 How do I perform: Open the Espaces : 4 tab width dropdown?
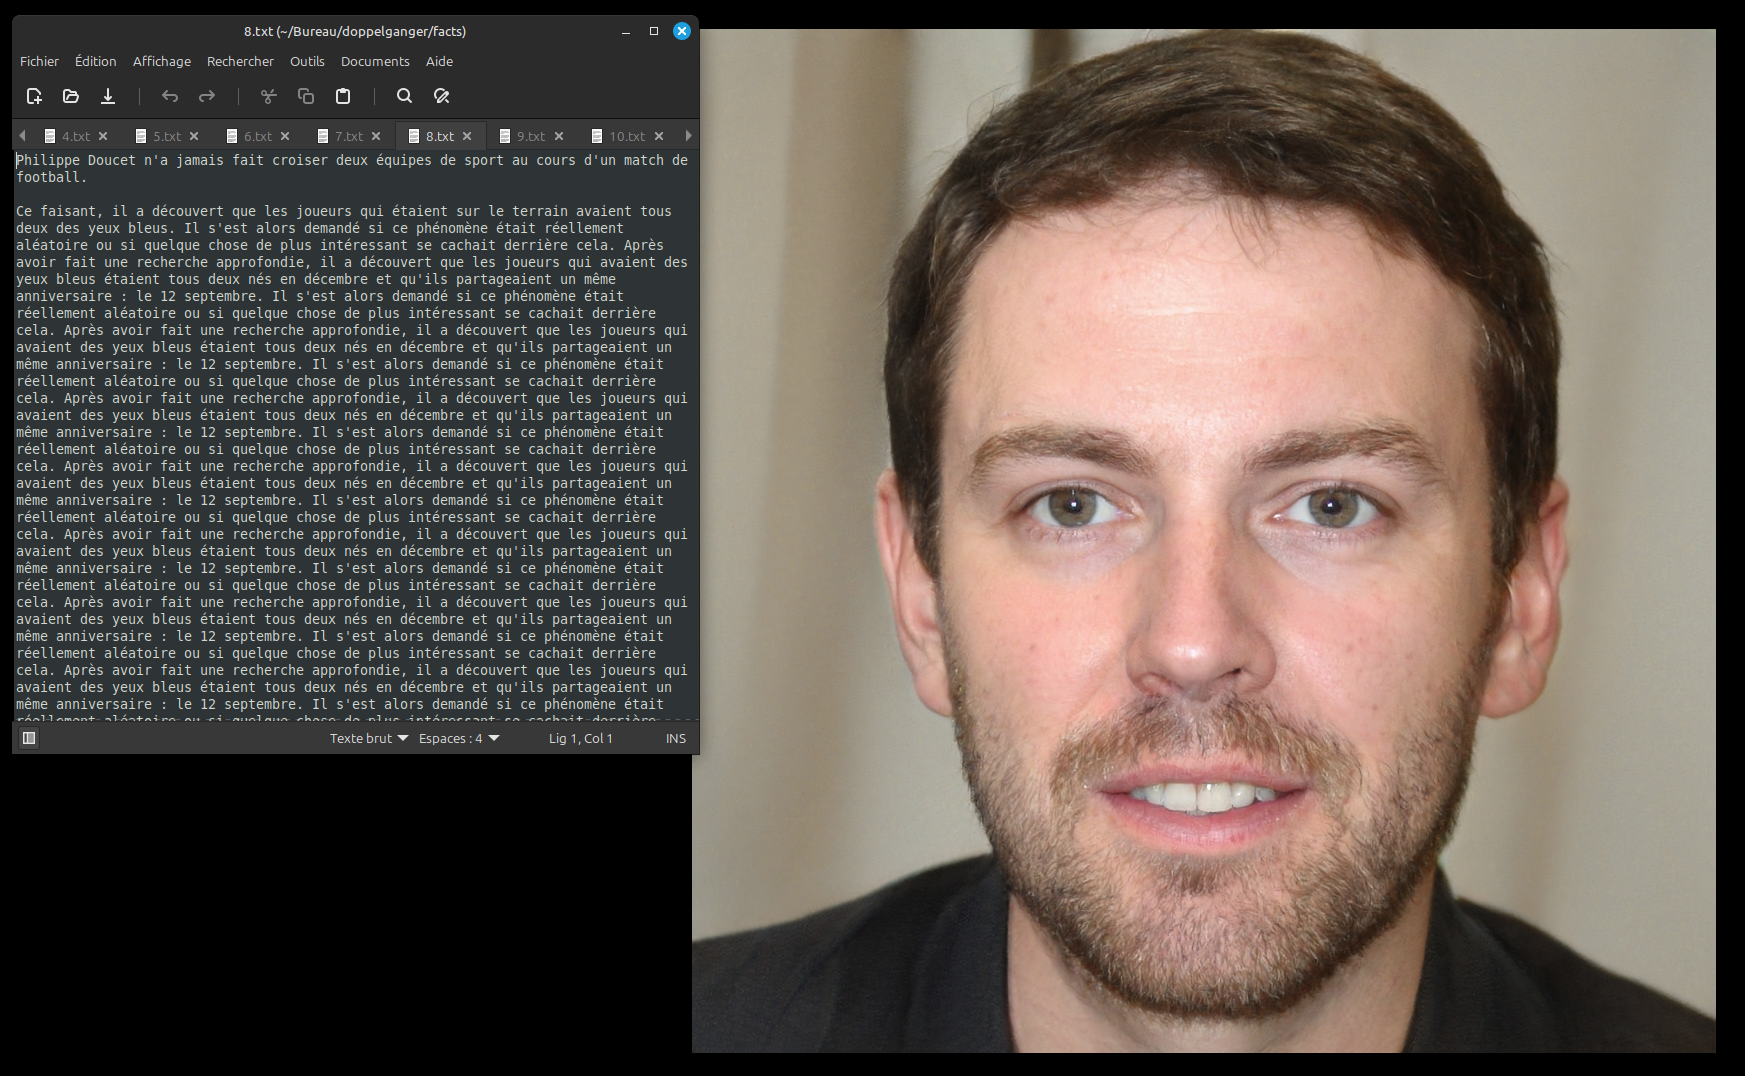458,738
